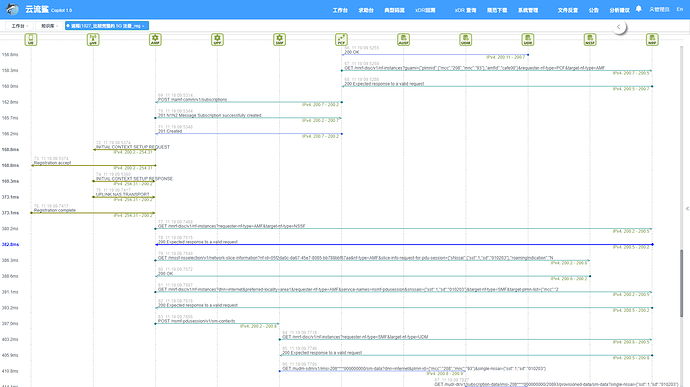Click the 382.8ms highlighted timestamp
690x387 pixels.
(10, 244)
